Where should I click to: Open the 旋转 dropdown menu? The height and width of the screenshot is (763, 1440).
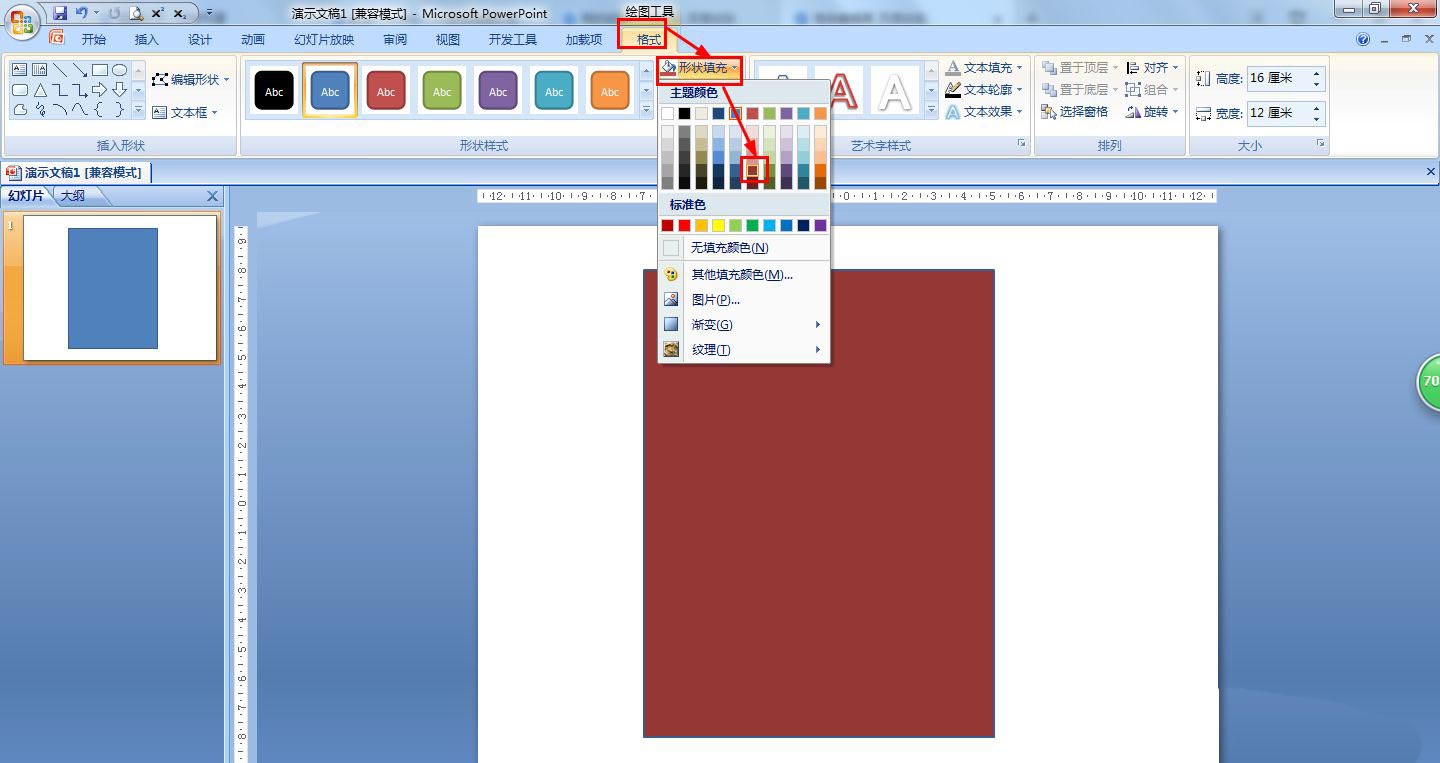(x=1153, y=112)
